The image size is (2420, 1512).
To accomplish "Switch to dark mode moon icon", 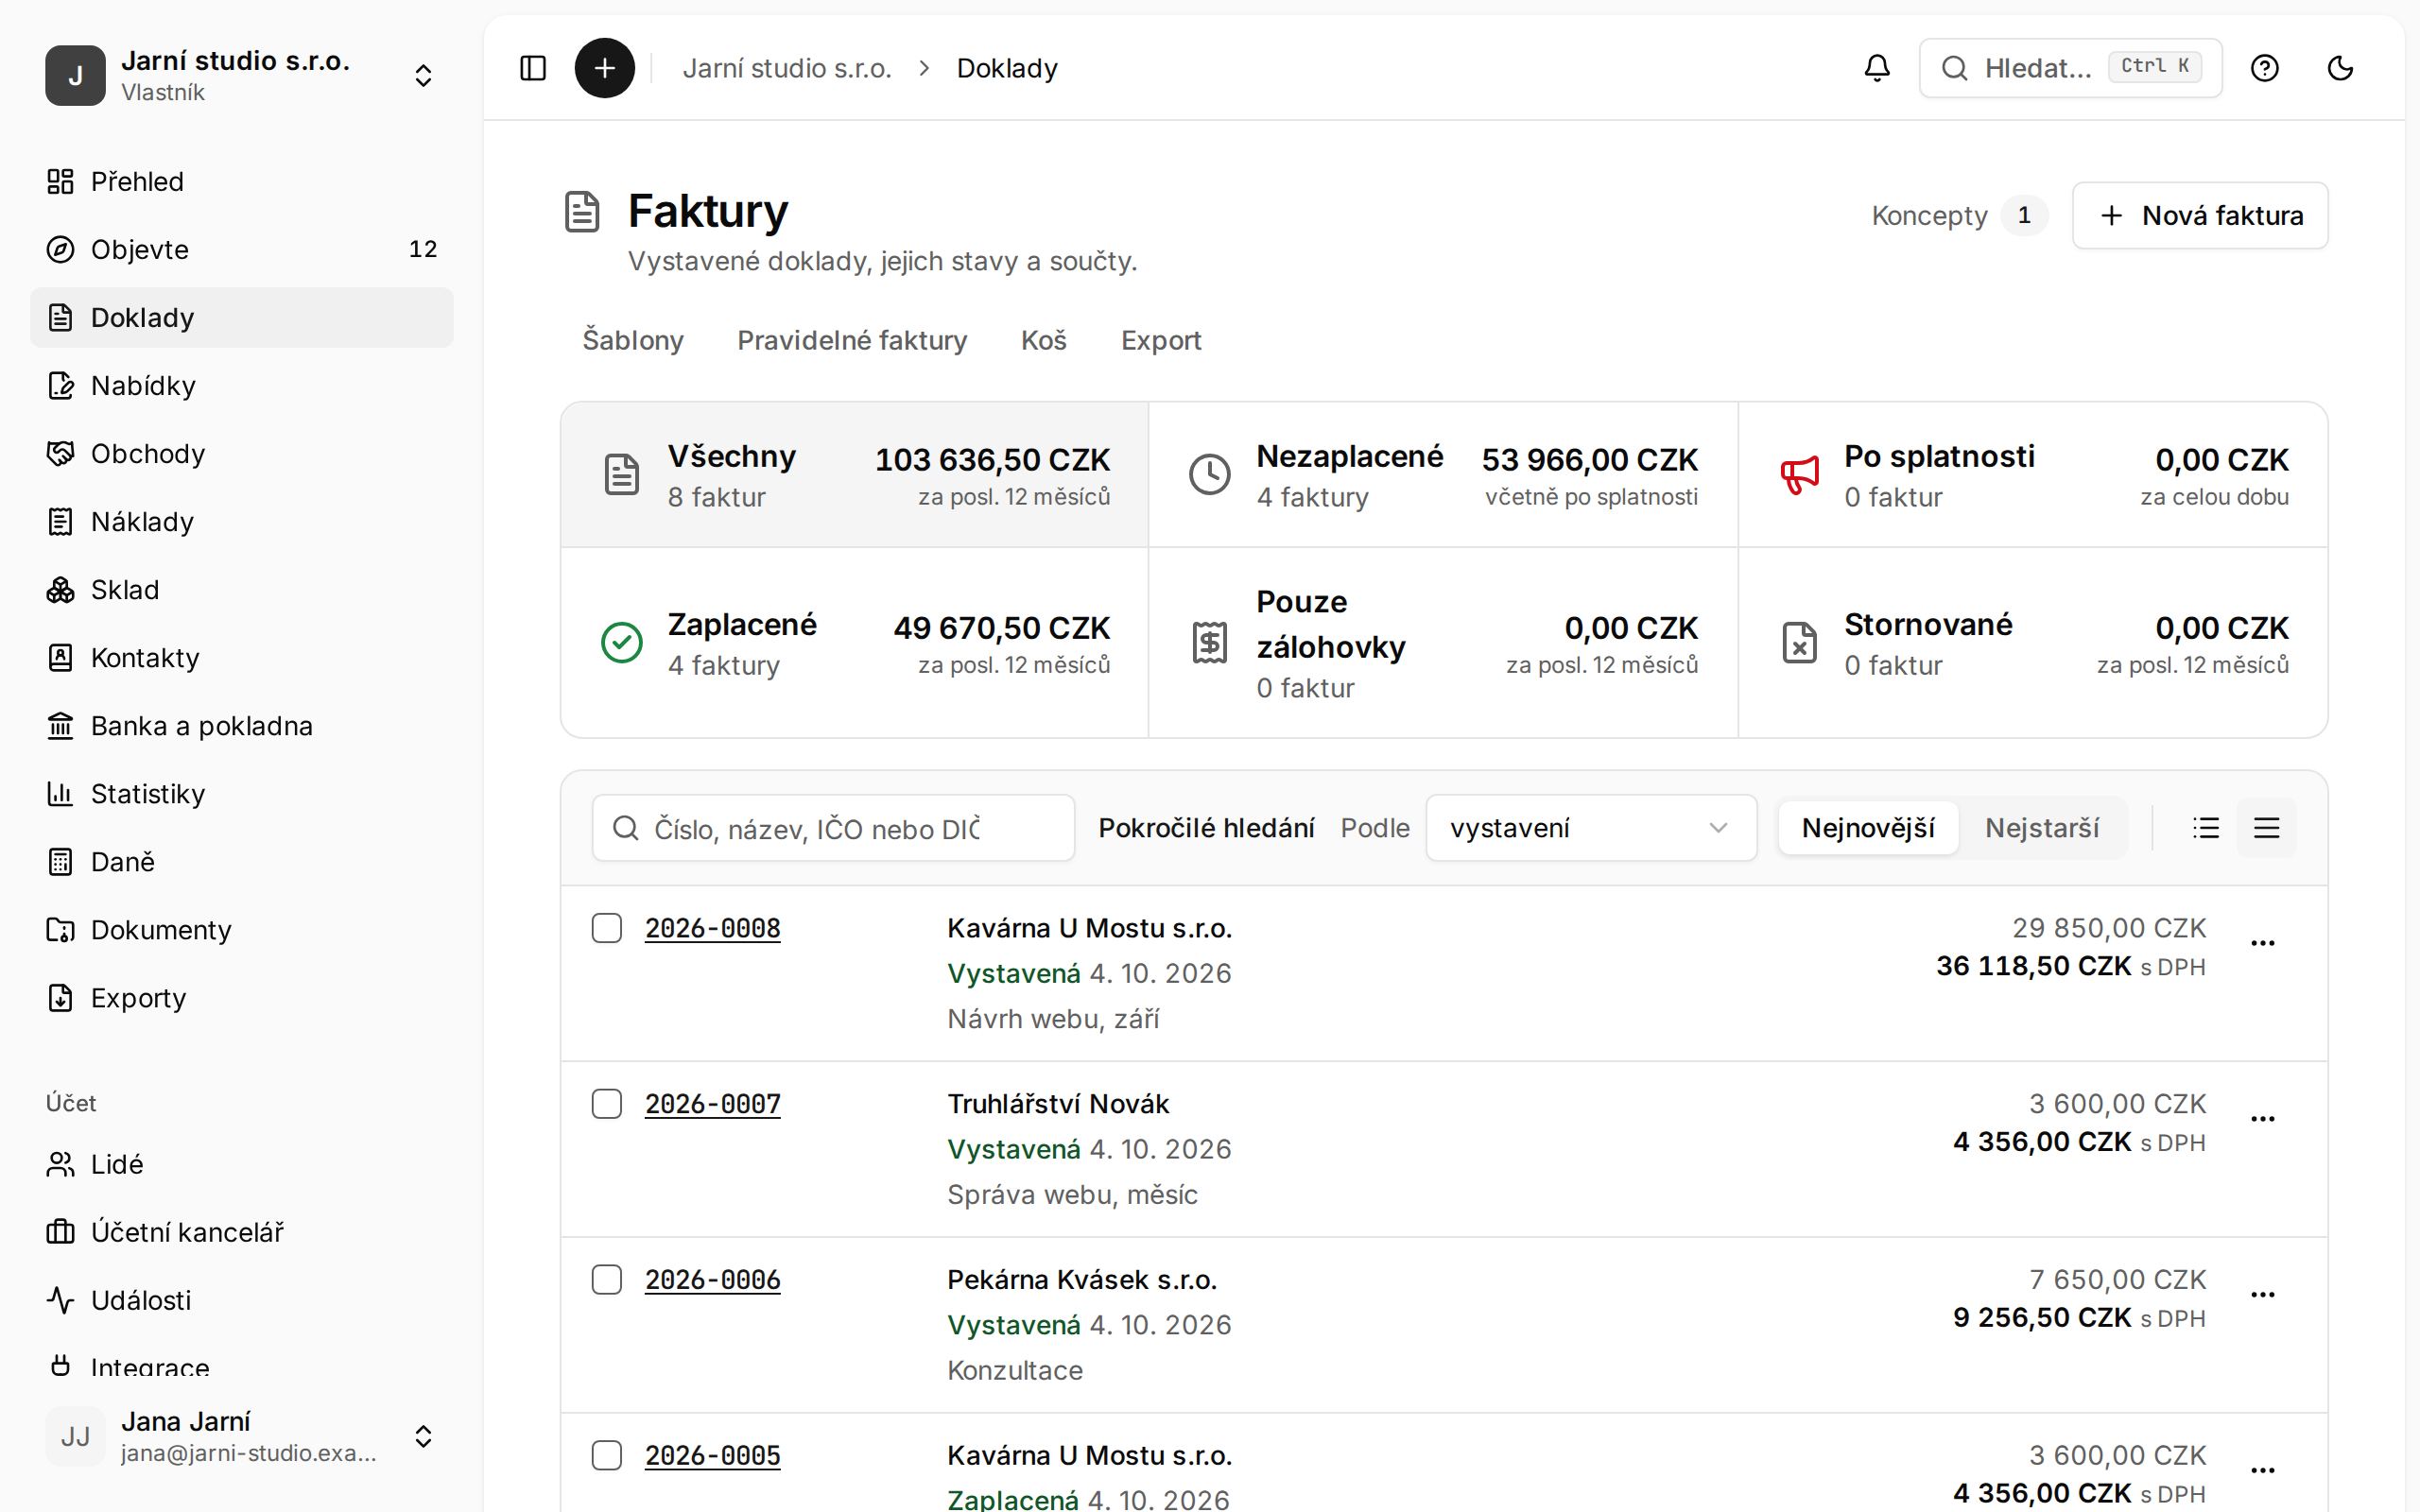I will click(x=2340, y=68).
